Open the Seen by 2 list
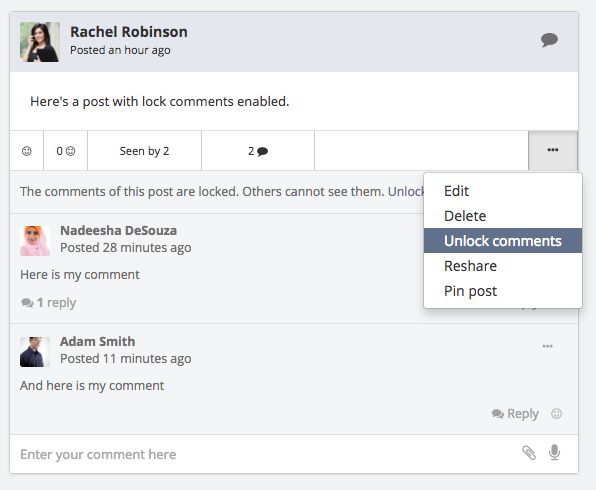The width and height of the screenshot is (596, 490). click(144, 151)
